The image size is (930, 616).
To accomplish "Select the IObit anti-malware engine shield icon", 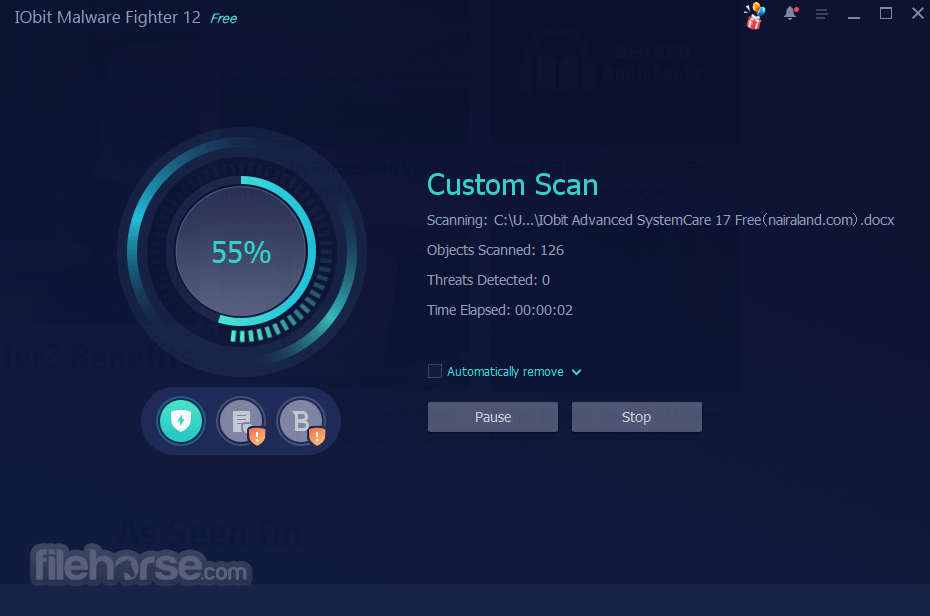I will coord(181,421).
